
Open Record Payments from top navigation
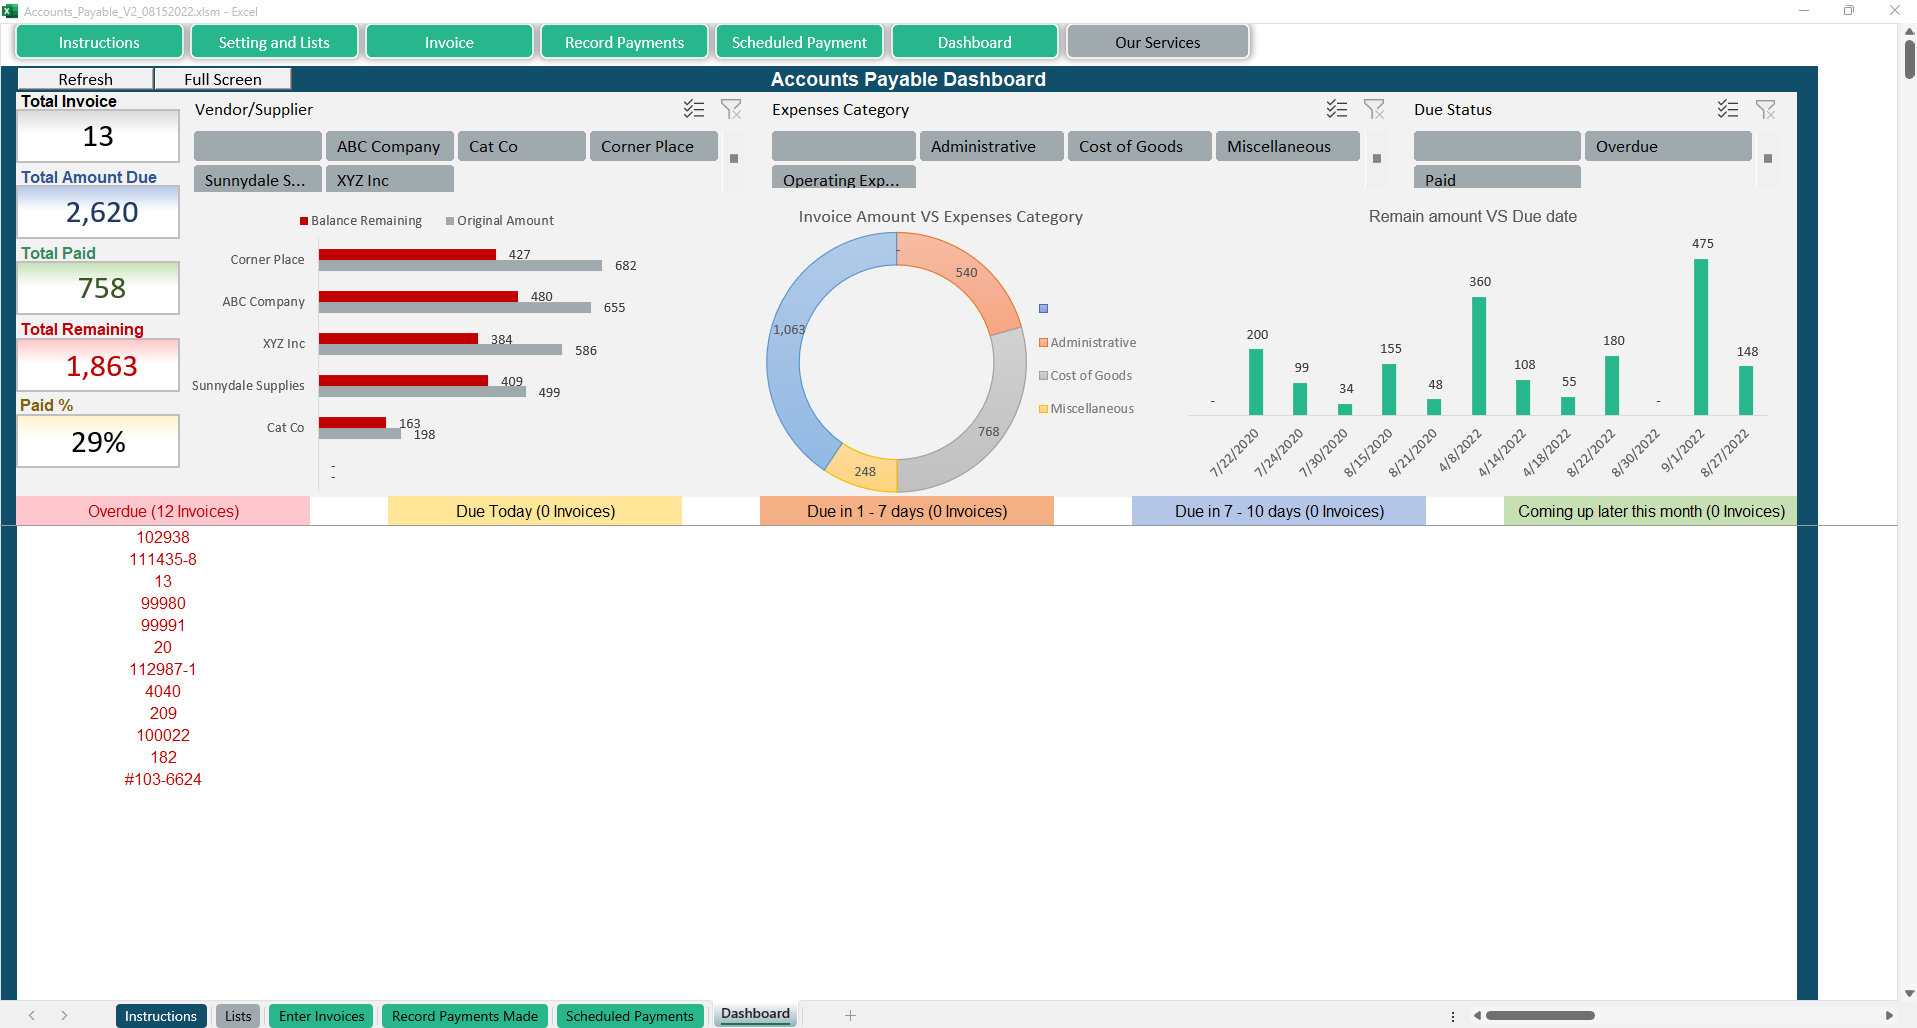coord(624,42)
